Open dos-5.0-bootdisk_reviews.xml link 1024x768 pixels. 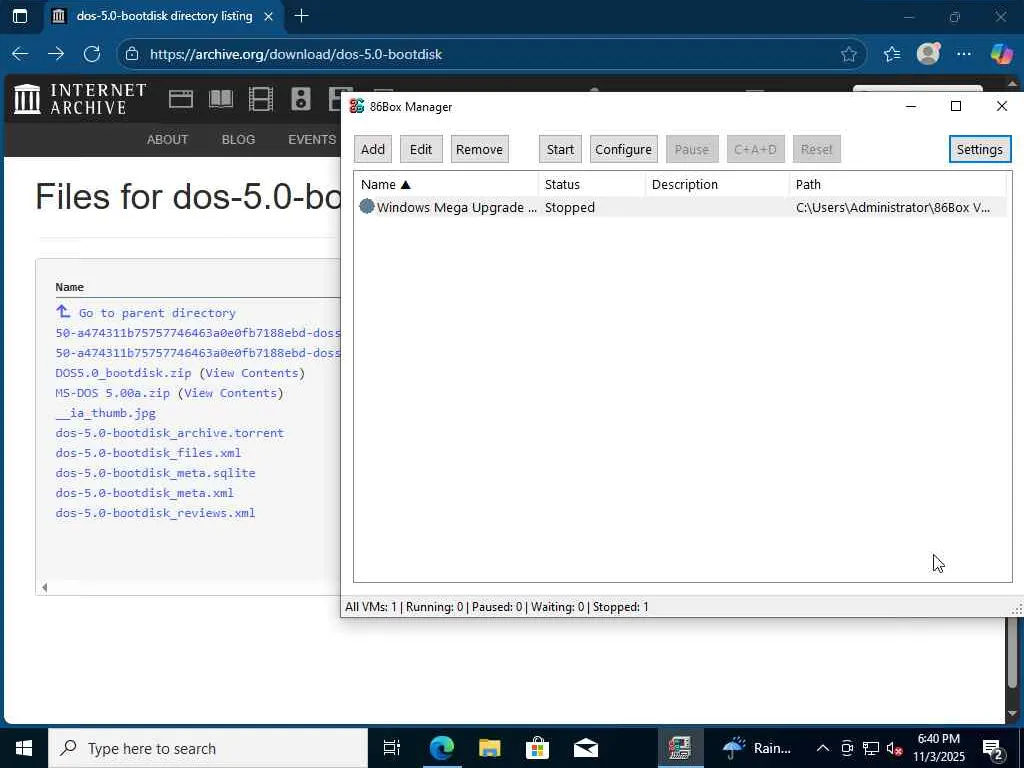pyautogui.click(x=155, y=513)
